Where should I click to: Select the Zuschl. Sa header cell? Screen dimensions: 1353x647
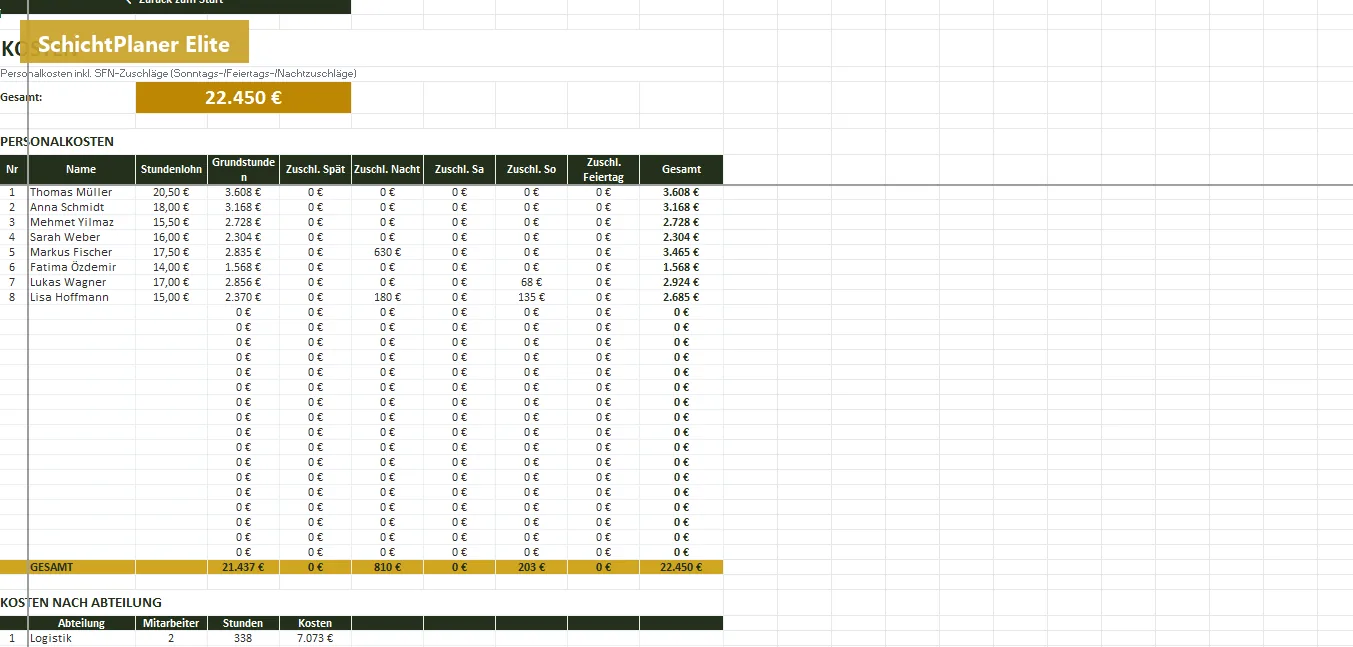pyautogui.click(x=459, y=170)
